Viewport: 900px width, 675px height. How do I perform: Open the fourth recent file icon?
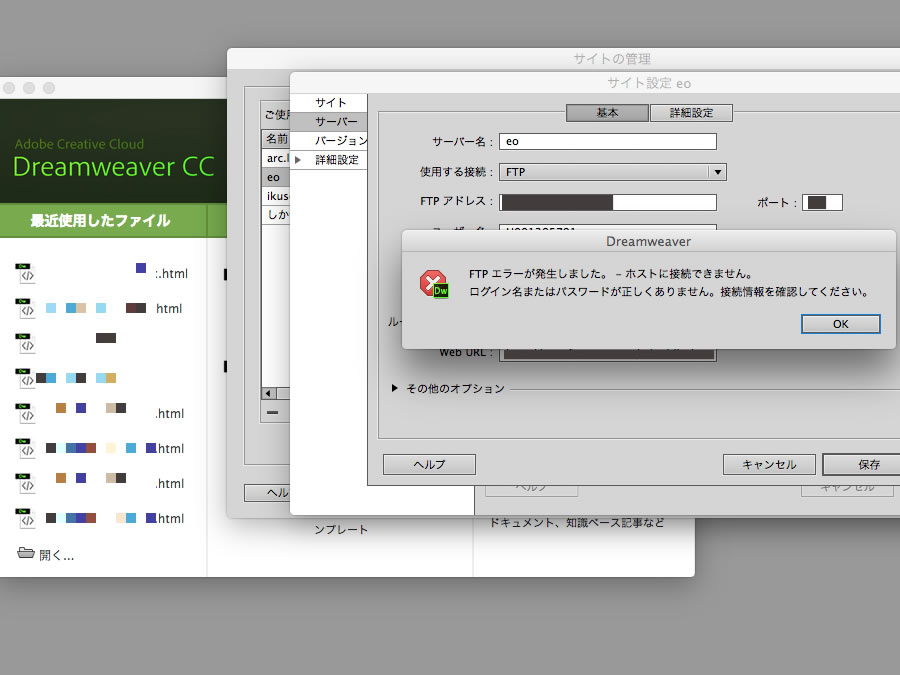[x=25, y=378]
